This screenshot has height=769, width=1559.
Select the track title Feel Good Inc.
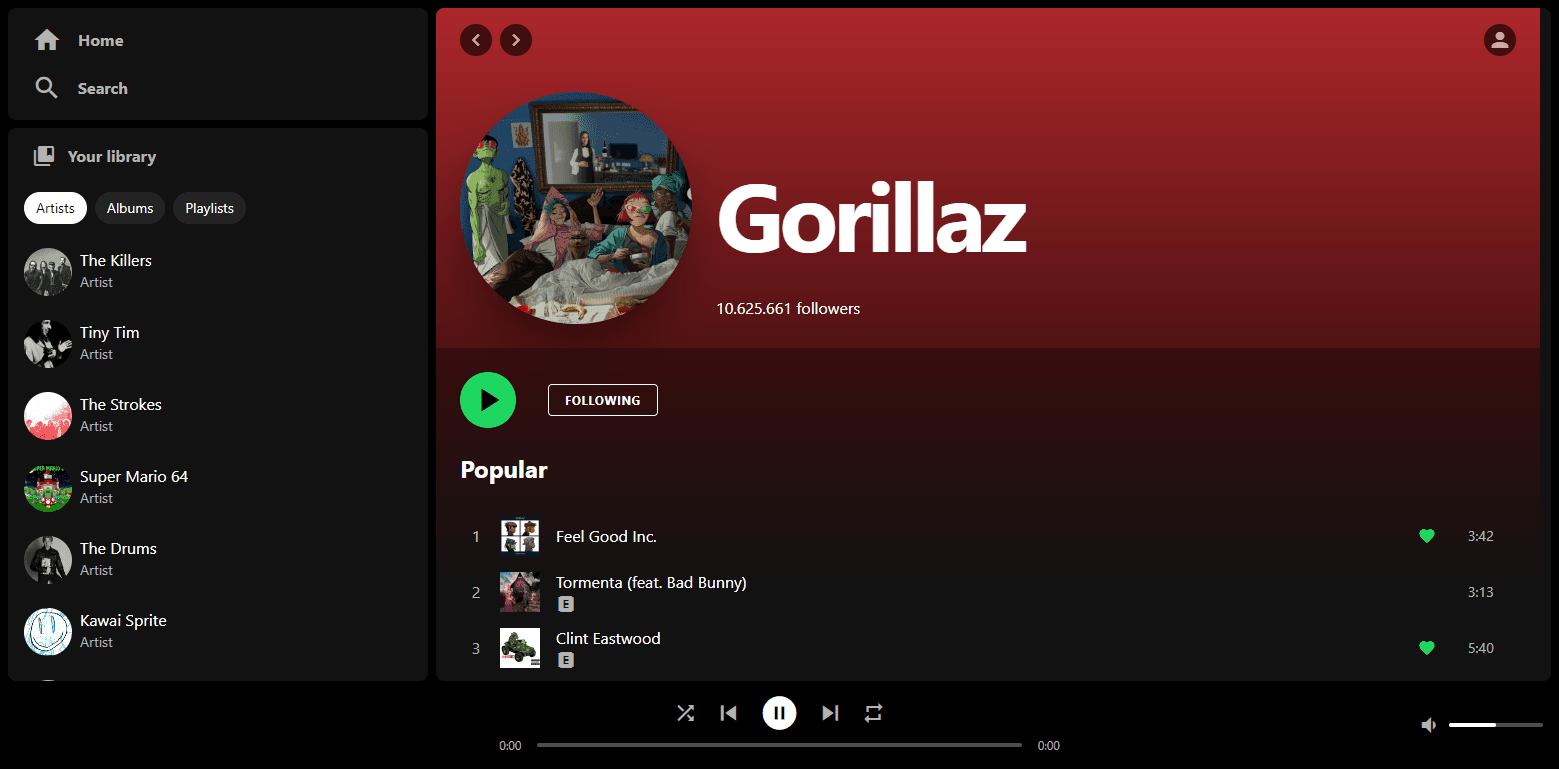[x=606, y=536]
